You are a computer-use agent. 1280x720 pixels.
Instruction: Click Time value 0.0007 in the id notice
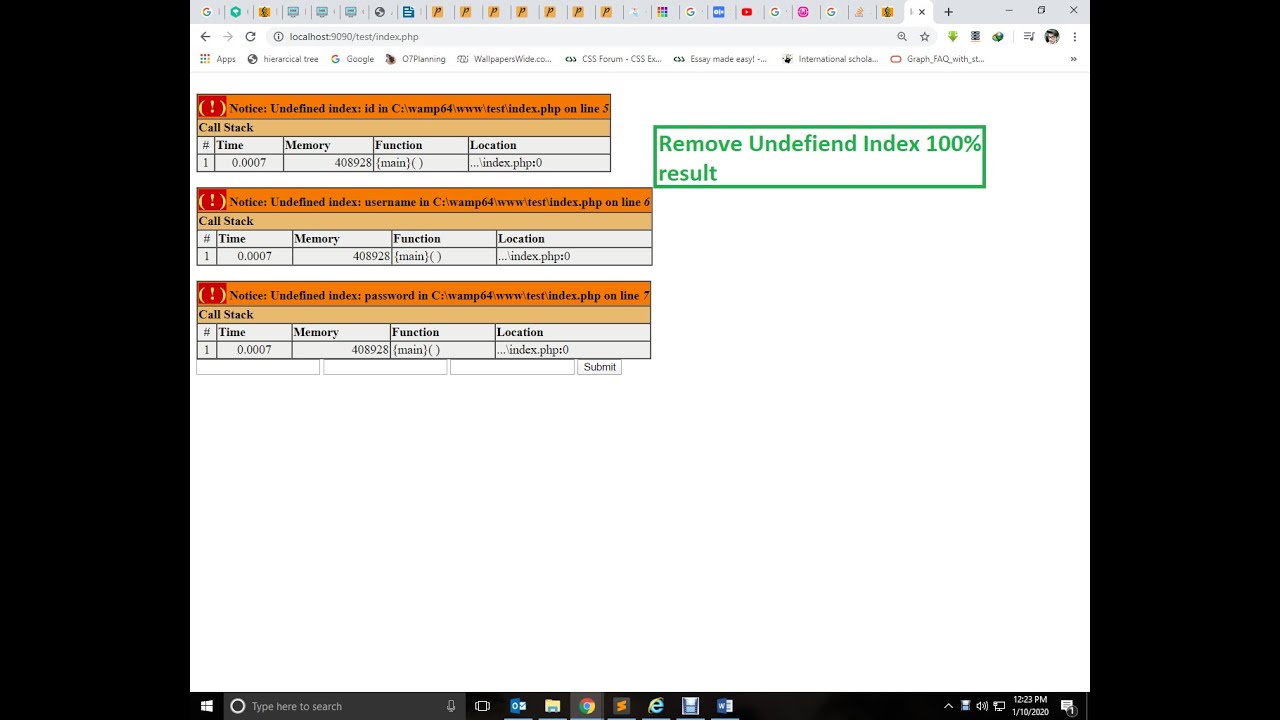point(249,163)
